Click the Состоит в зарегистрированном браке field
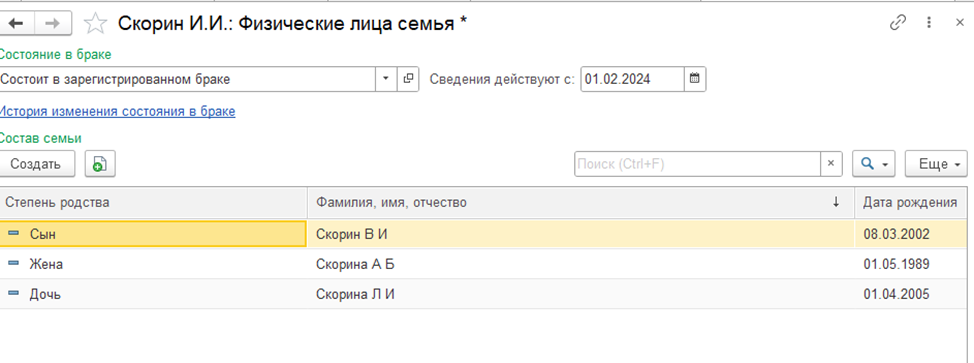This screenshot has height=363, width=974. coord(188,79)
